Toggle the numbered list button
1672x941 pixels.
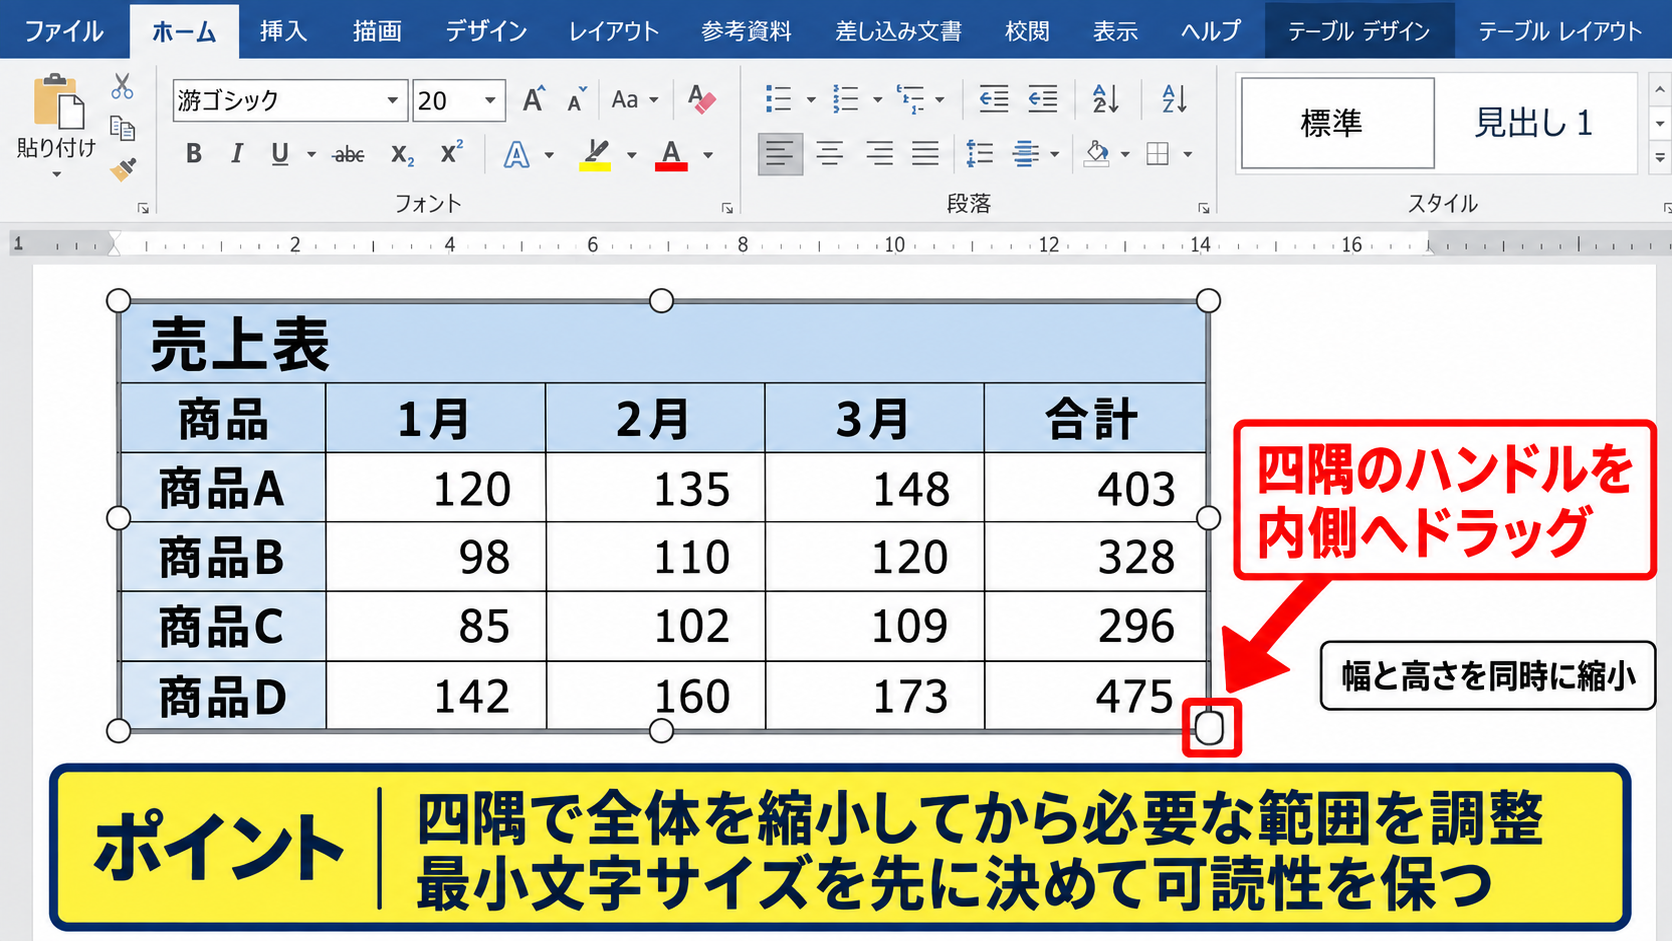point(846,99)
